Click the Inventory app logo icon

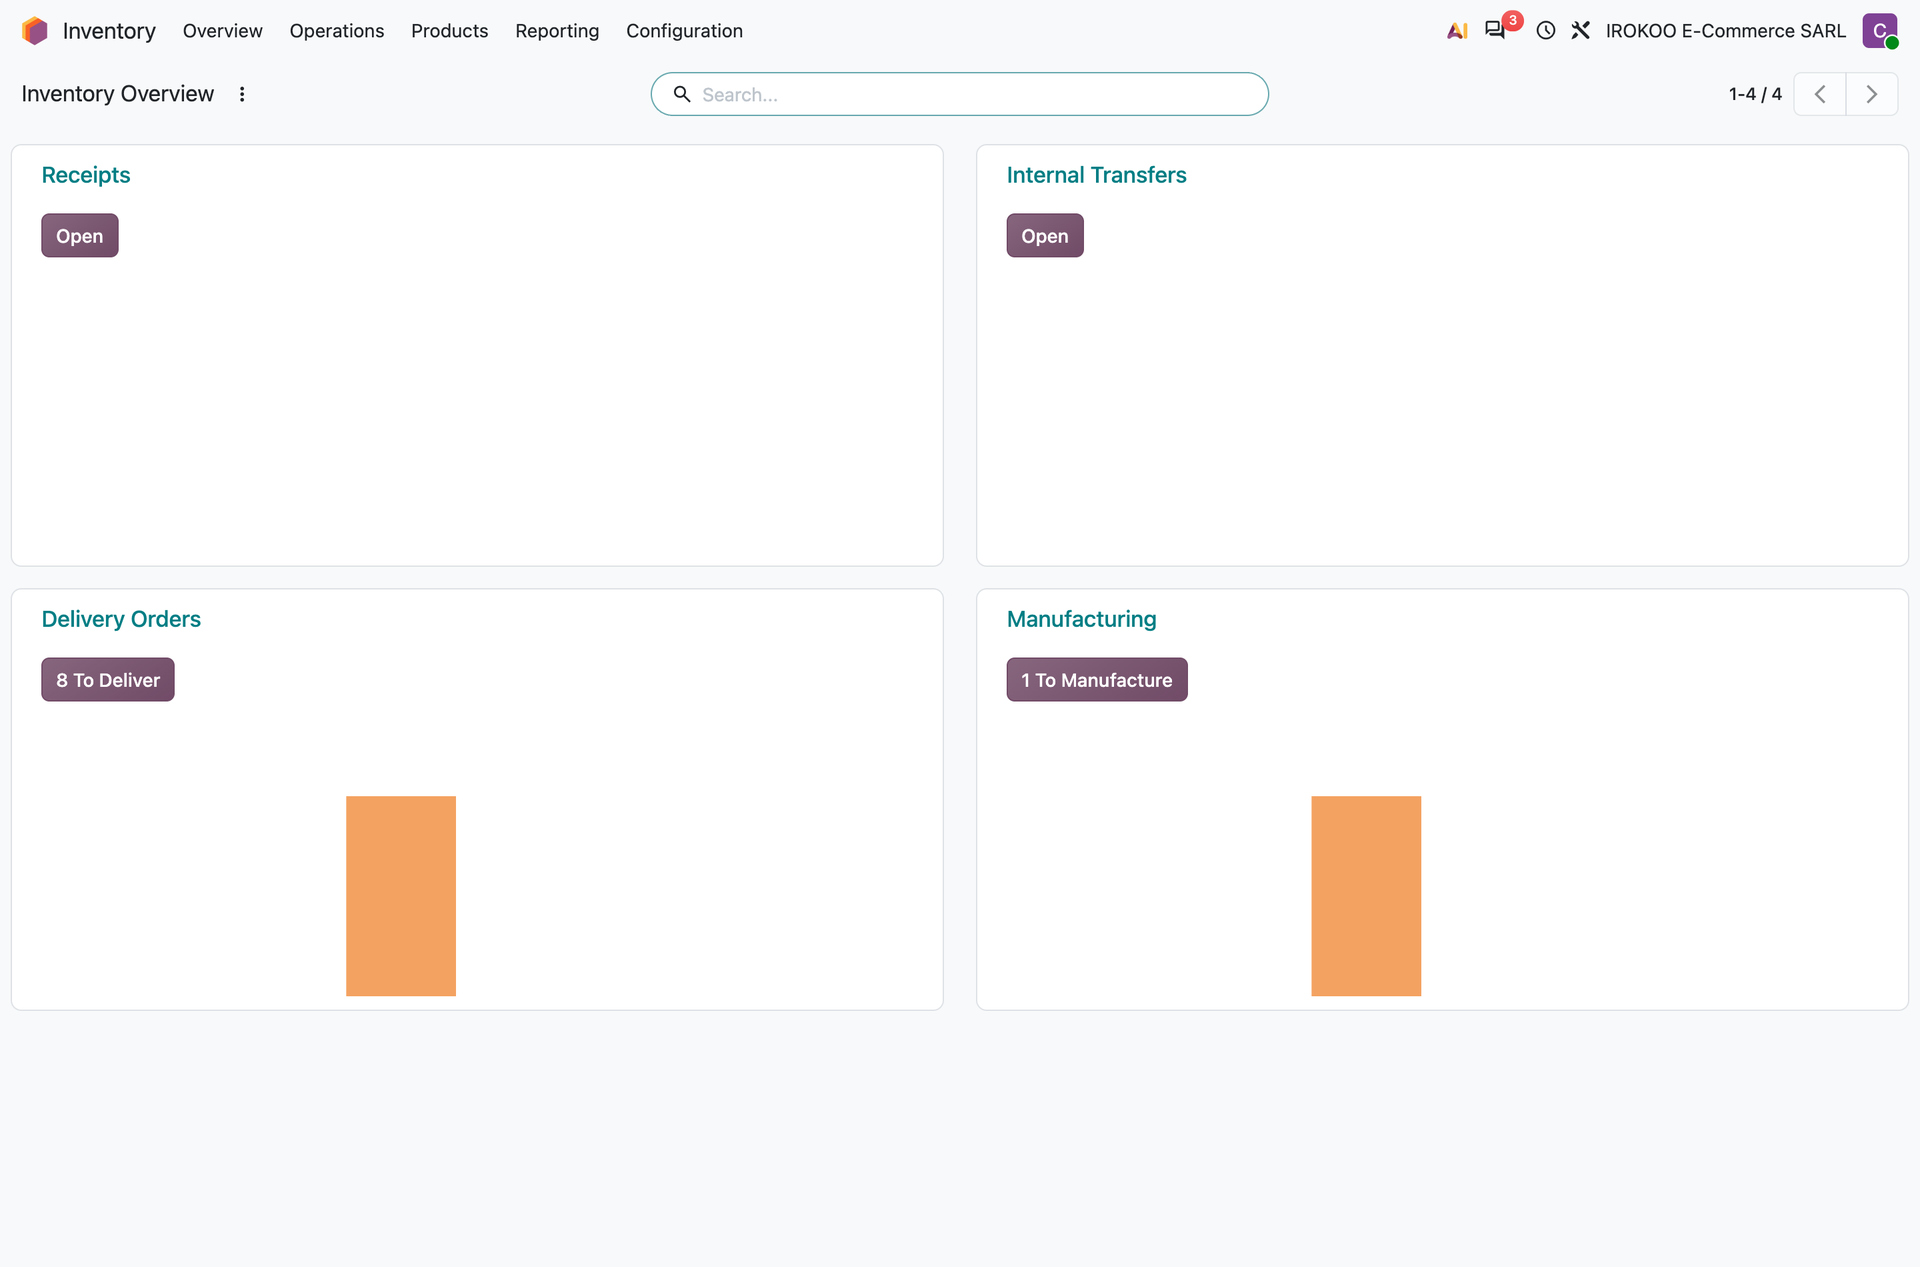click(x=35, y=31)
